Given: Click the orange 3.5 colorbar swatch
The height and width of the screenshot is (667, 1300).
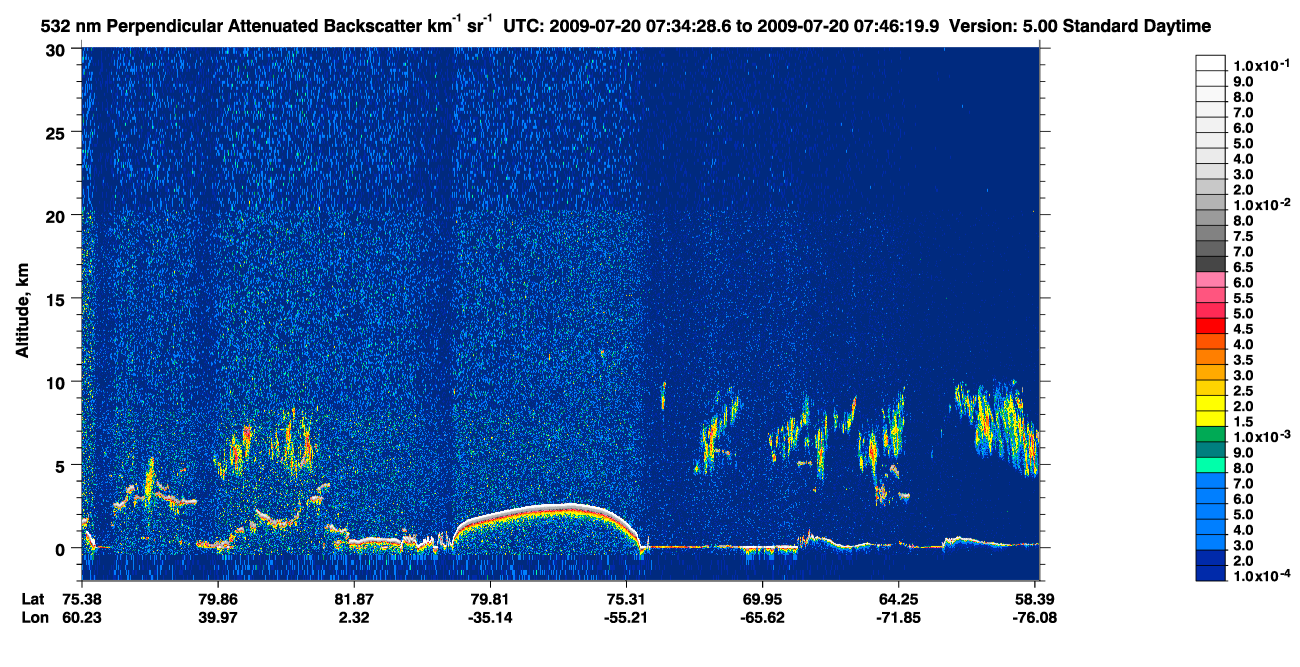Looking at the screenshot, I should click(x=1210, y=358).
